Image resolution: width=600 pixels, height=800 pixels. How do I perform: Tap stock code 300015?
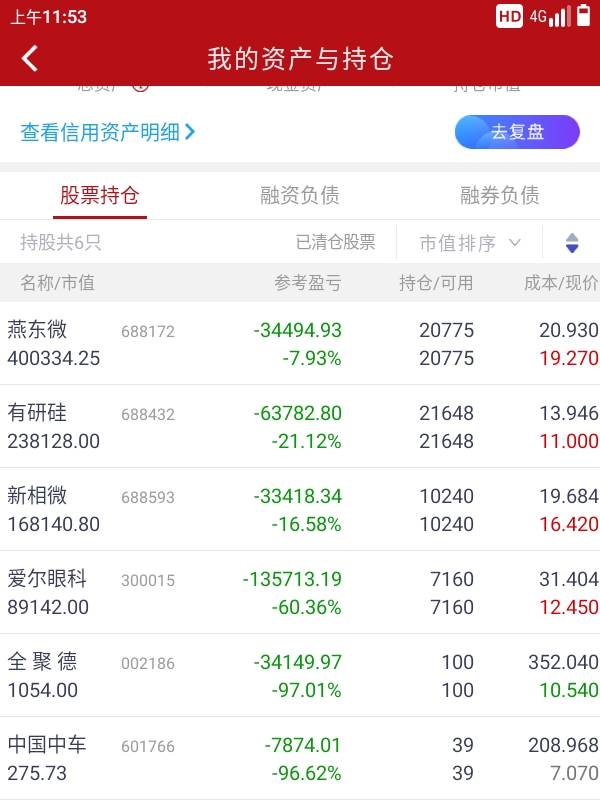click(148, 581)
